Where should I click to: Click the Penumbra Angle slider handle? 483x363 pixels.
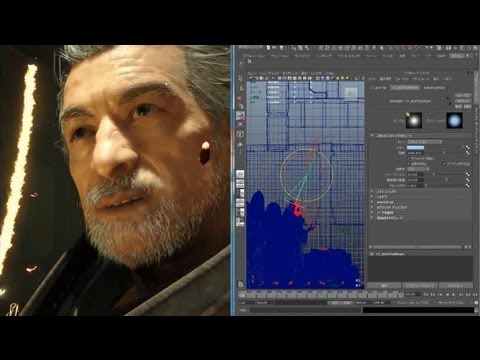446,180
